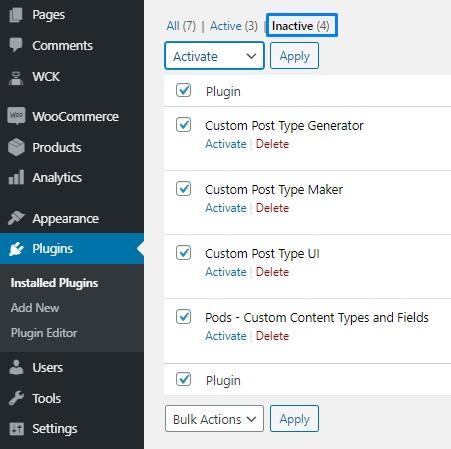Click the Appearance paintbrush icon
The width and height of the screenshot is (451, 449).
(16, 218)
